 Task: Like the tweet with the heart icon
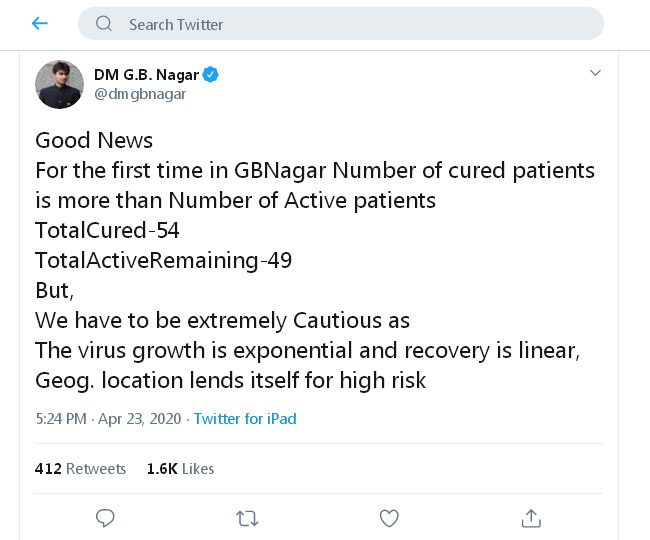389,517
